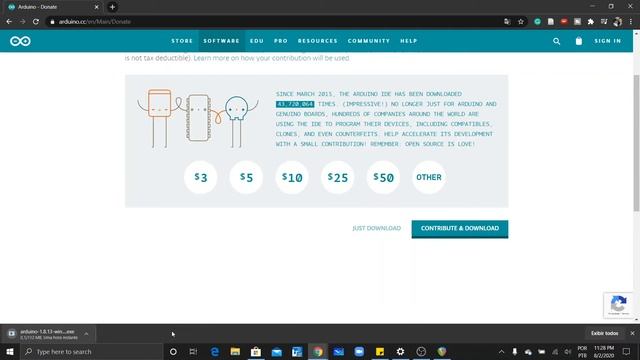Click the Arduino infinity logo
Image resolution: width=640 pixels, height=360 pixels.
click(x=20, y=41)
